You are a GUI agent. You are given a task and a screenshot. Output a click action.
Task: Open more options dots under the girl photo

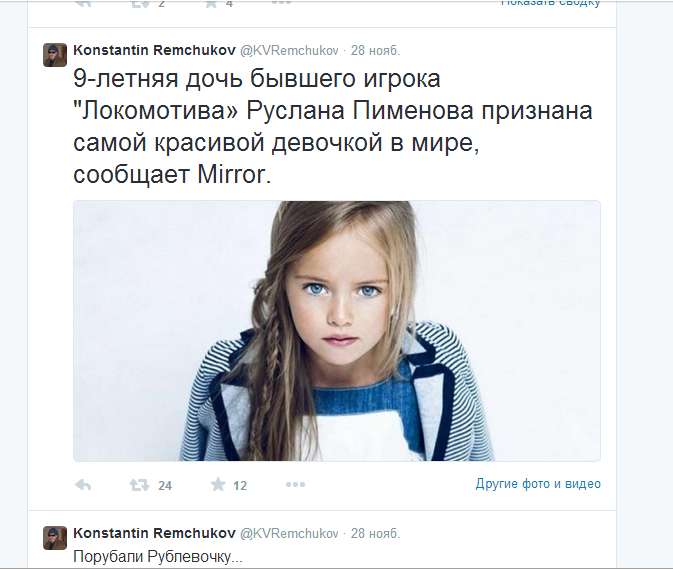(x=295, y=485)
